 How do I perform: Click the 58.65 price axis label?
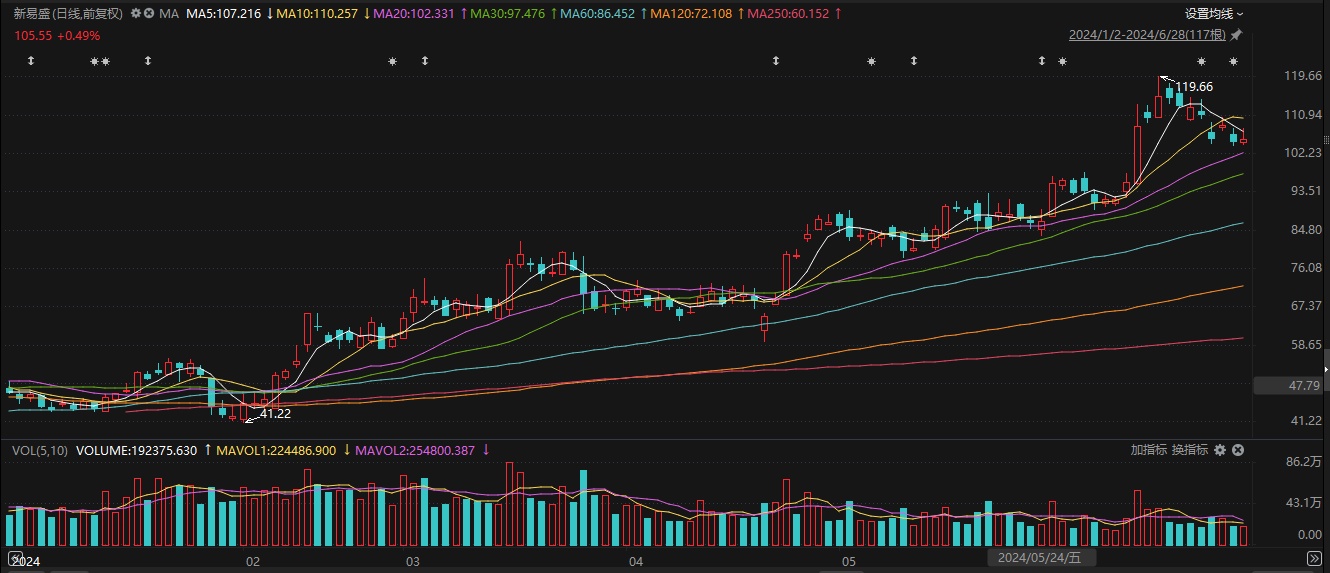pyautogui.click(x=1306, y=344)
